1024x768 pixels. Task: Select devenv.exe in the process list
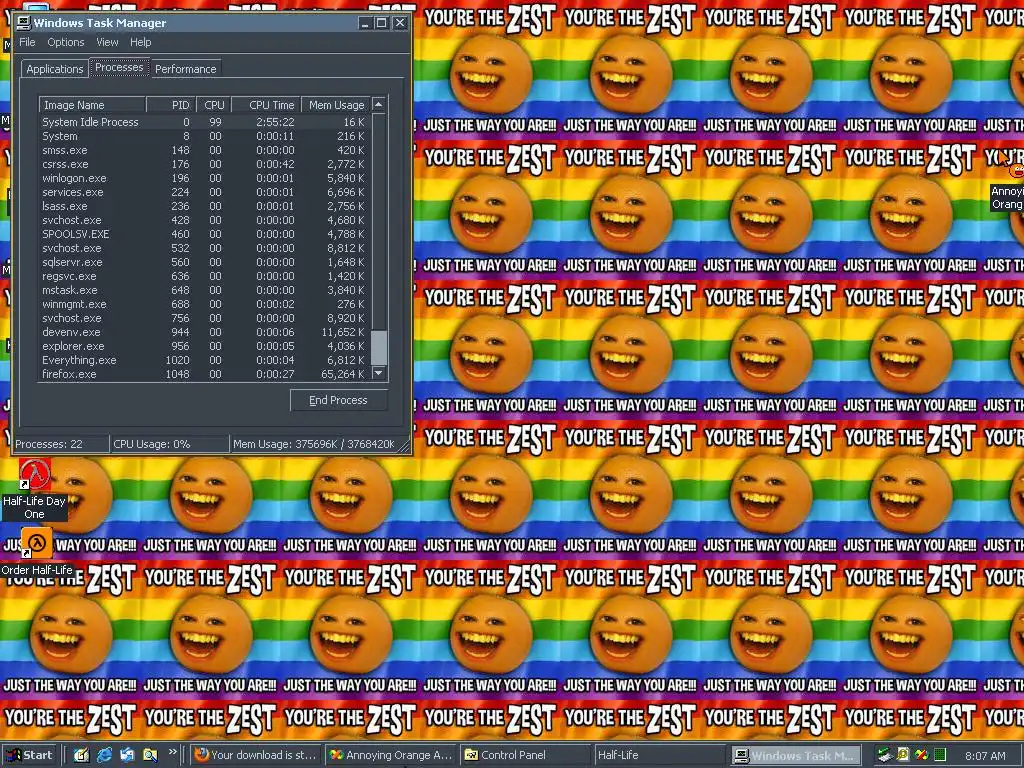204,332
